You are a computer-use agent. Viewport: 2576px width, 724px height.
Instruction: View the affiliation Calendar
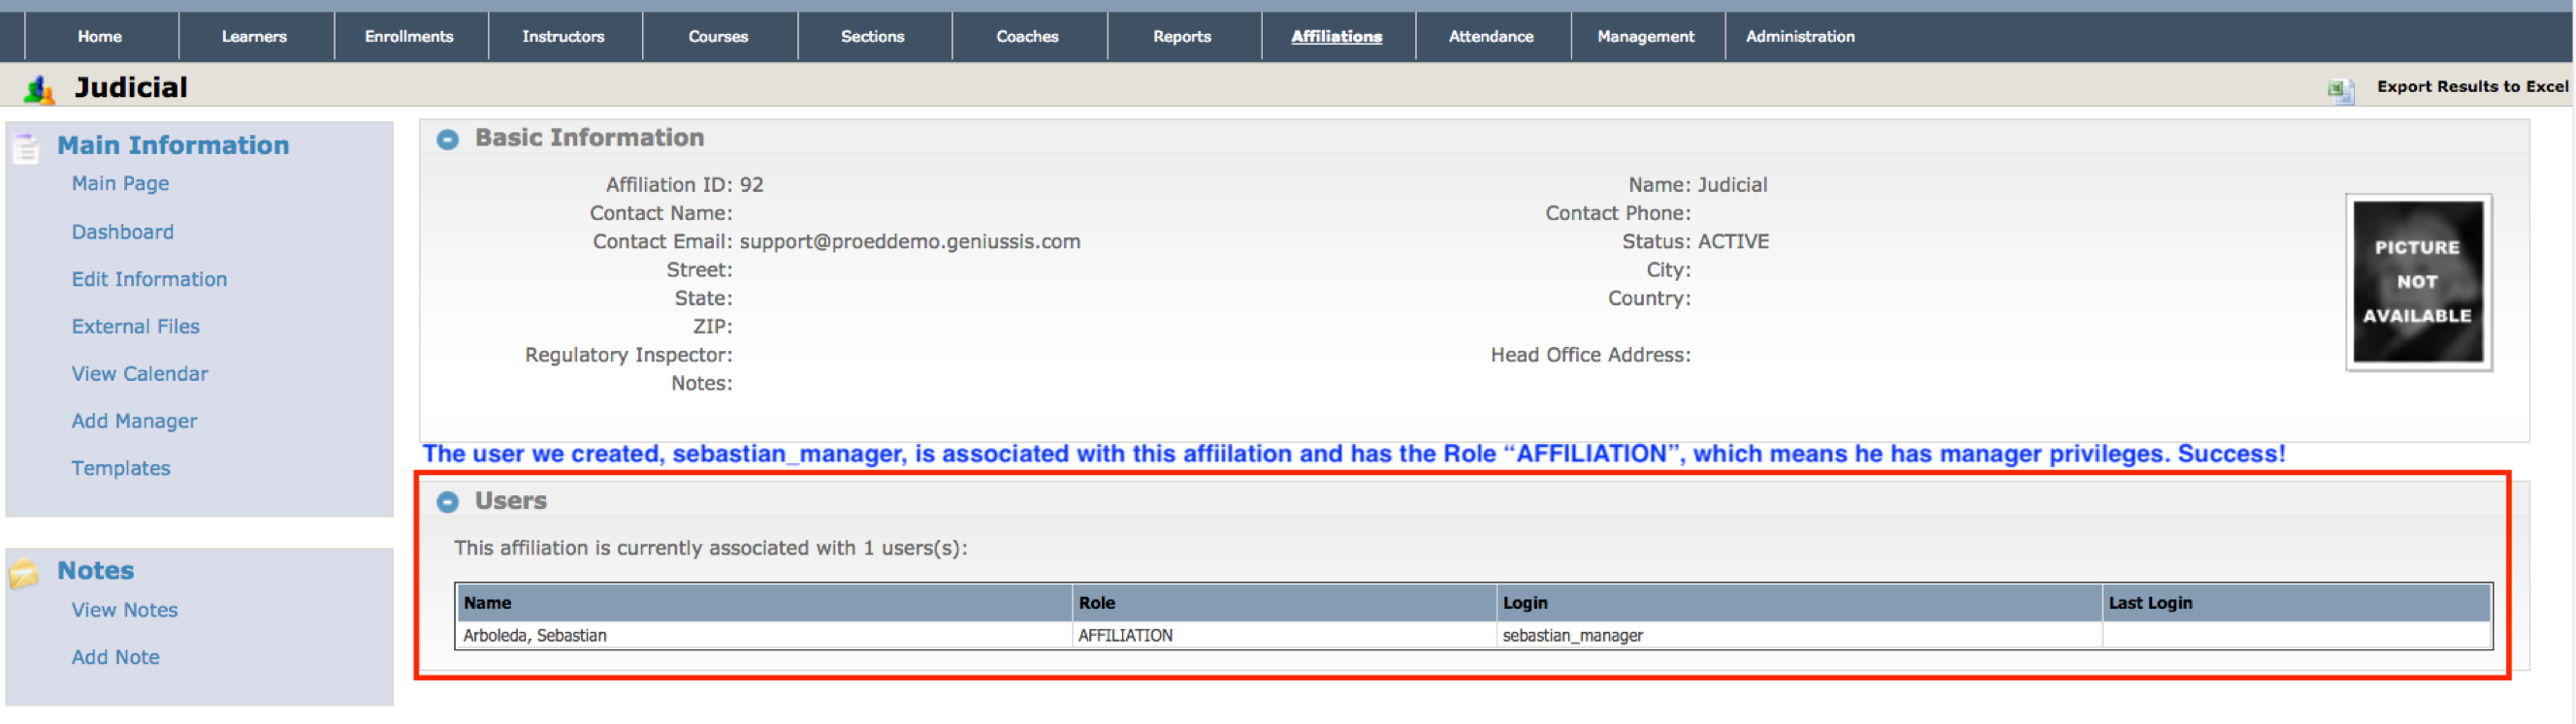click(139, 374)
